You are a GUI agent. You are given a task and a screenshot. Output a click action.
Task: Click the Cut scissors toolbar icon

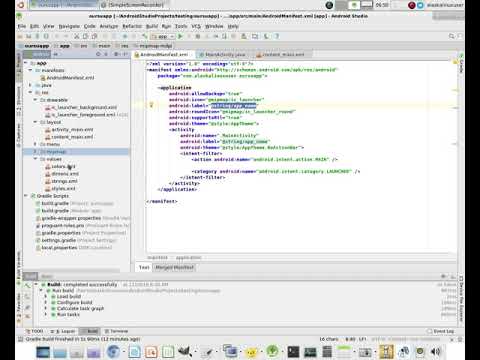[77, 36]
